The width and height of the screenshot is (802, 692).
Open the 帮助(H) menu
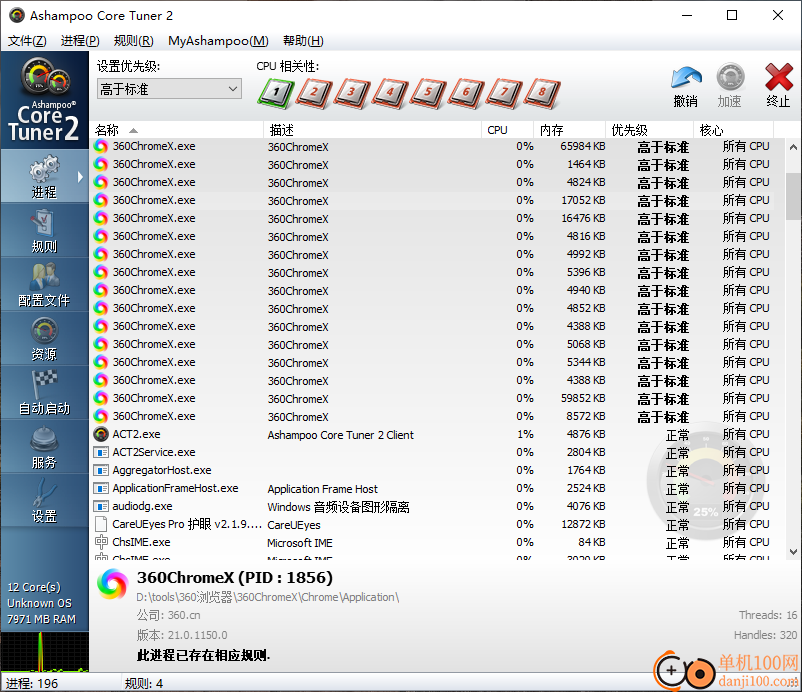303,41
